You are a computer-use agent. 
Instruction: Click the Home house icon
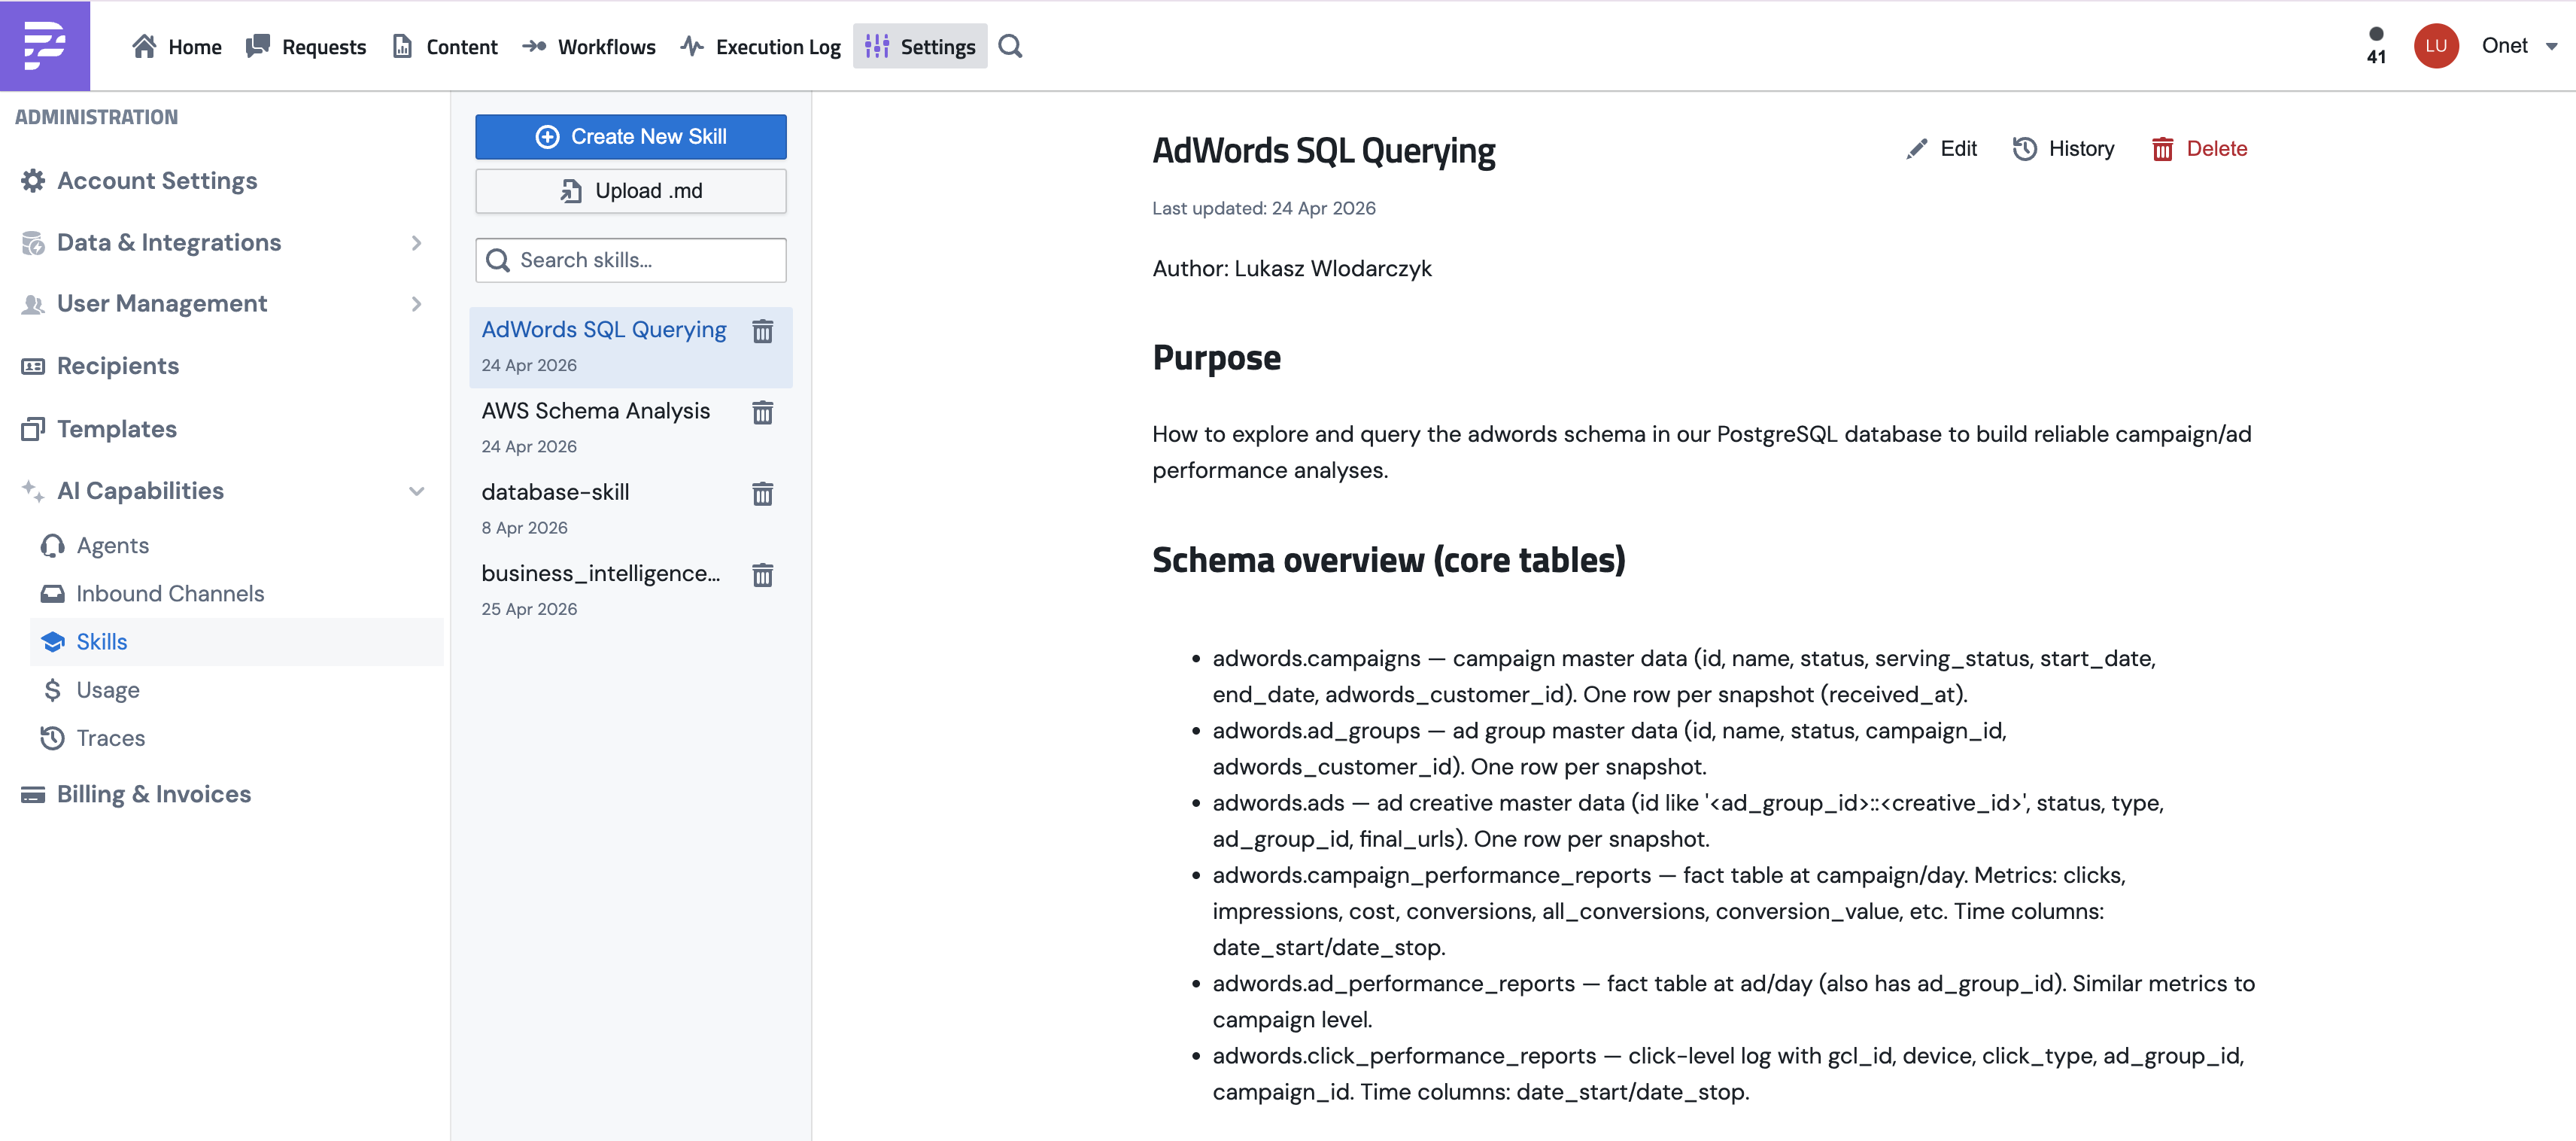pyautogui.click(x=144, y=46)
